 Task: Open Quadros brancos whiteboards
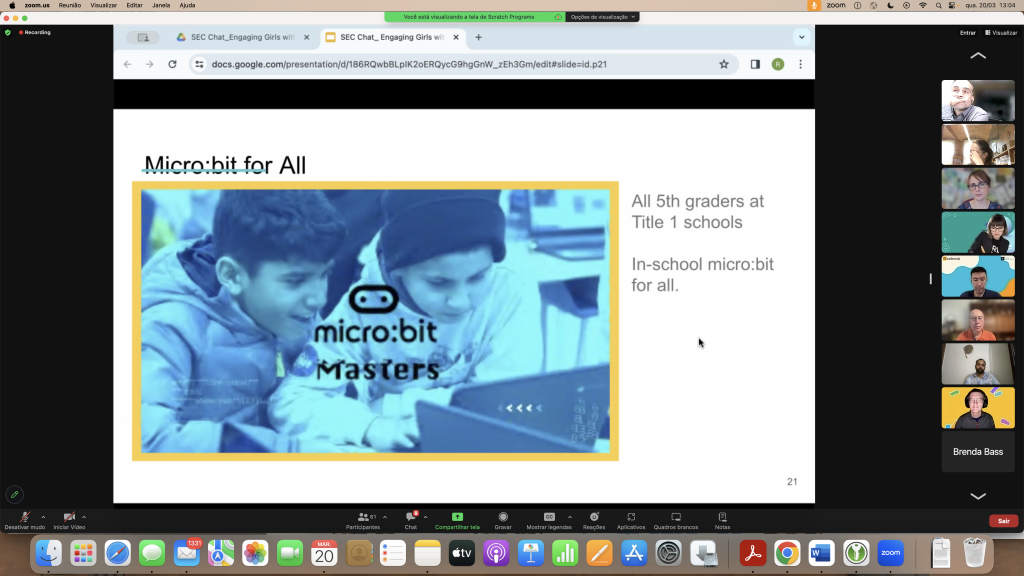coord(676,519)
